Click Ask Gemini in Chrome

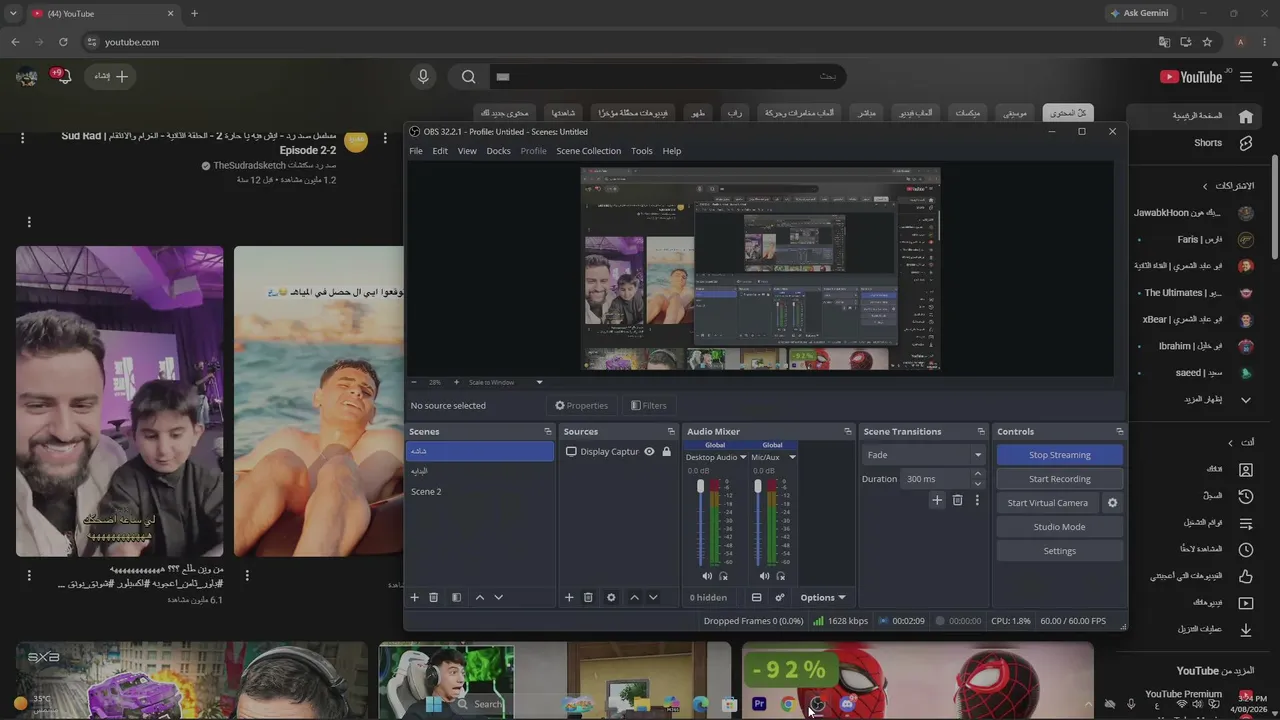coord(1139,14)
